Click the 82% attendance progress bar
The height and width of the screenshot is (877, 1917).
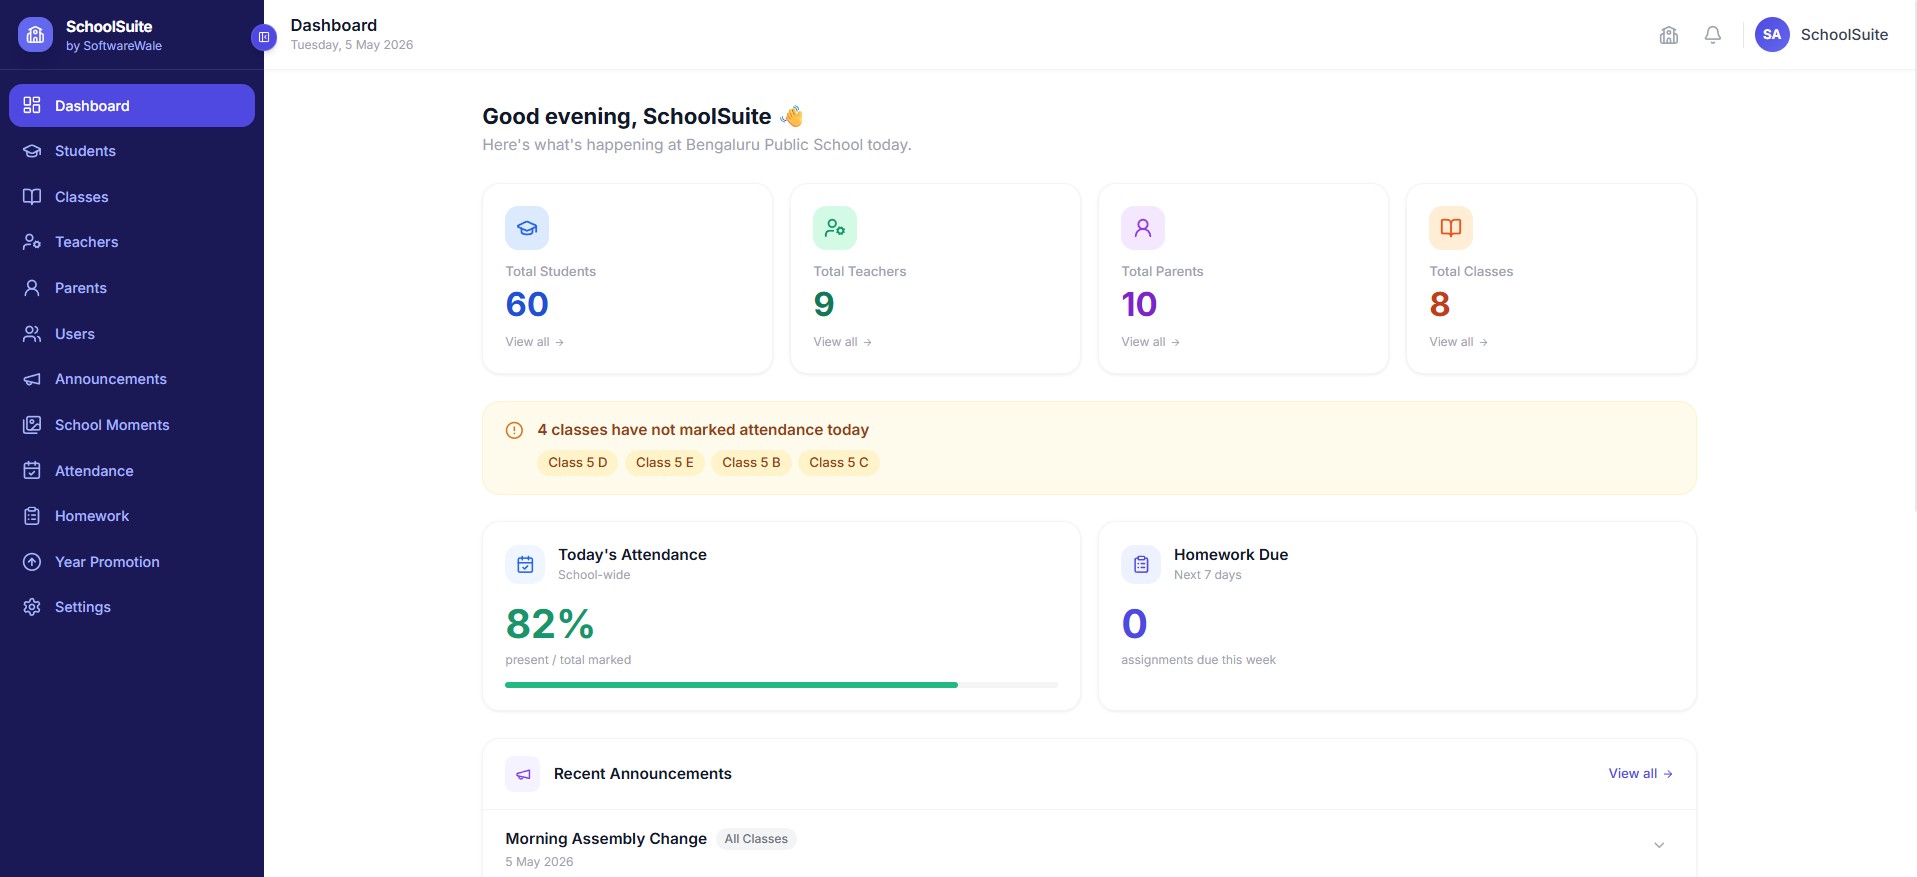(781, 685)
